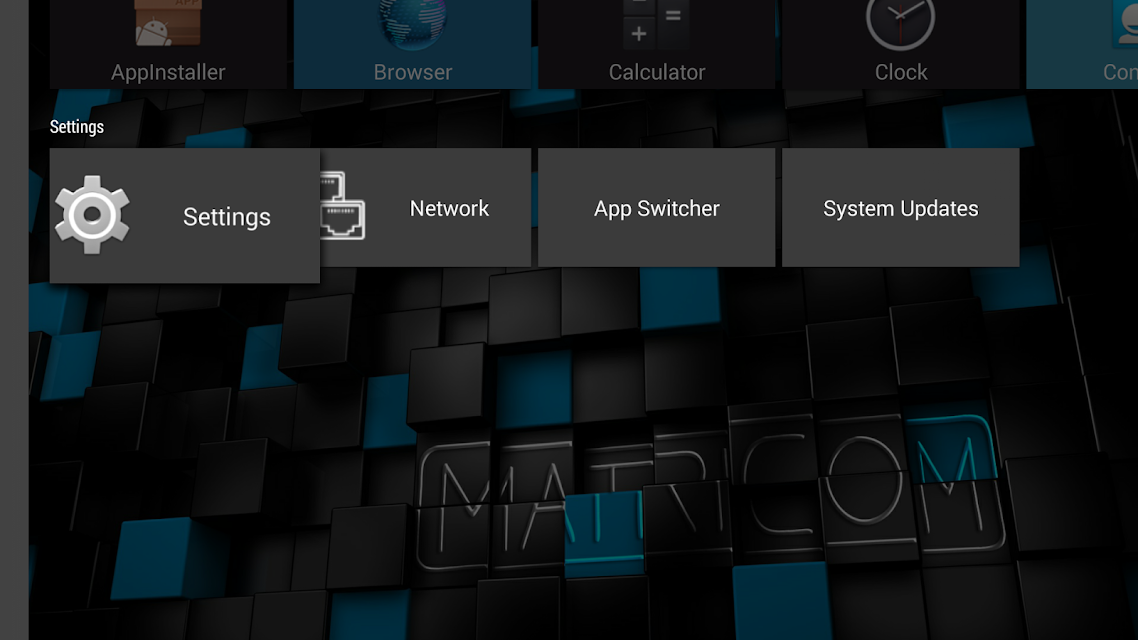Image resolution: width=1138 pixels, height=640 pixels.
Task: Open the Network tile
Action: 425,208
